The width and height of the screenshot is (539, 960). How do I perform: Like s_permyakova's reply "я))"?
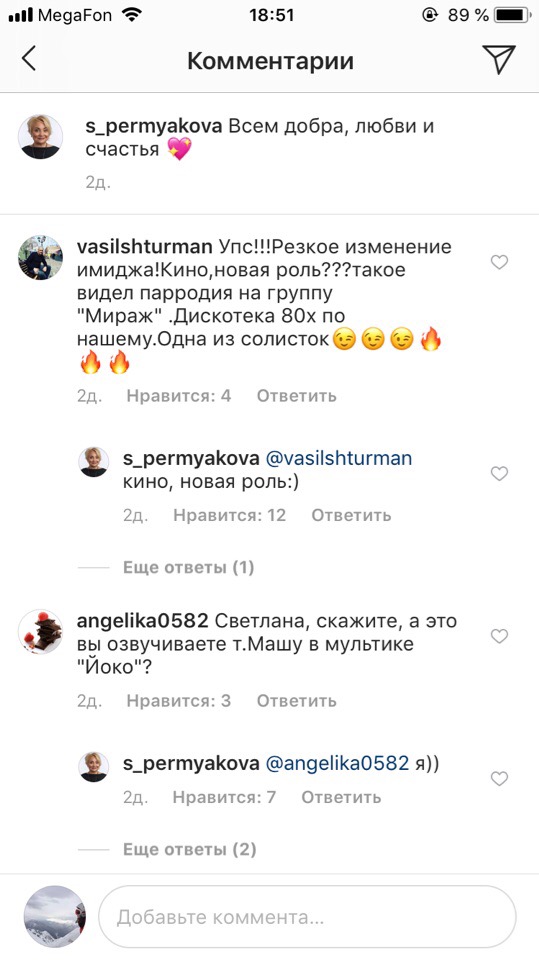pyautogui.click(x=500, y=778)
